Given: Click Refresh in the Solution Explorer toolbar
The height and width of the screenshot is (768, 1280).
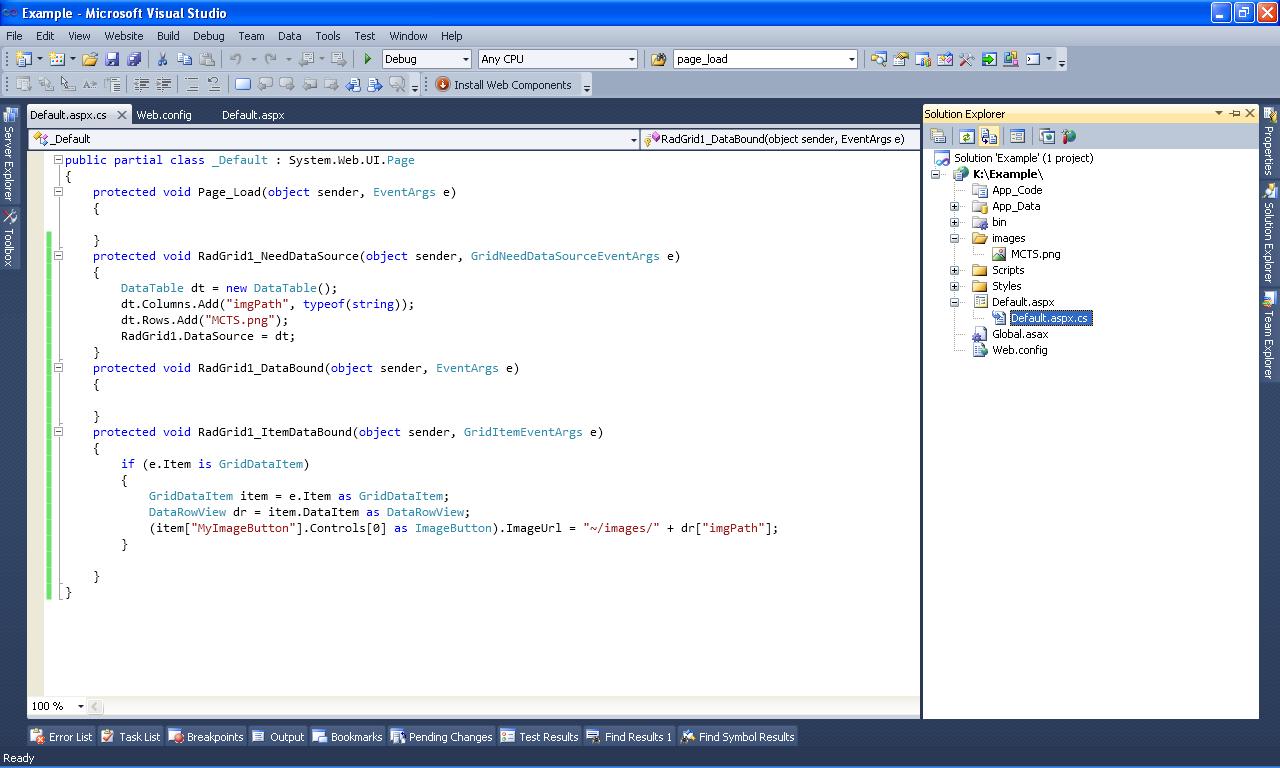Looking at the screenshot, I should pos(966,137).
